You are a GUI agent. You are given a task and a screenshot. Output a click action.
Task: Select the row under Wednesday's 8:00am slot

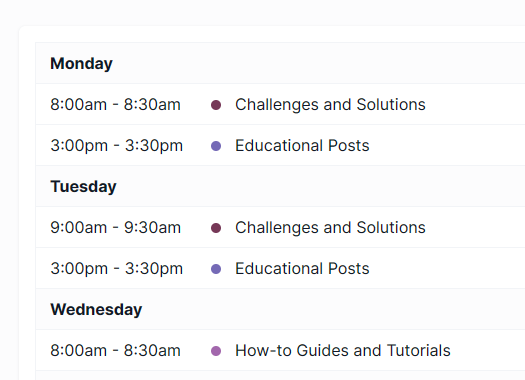(x=280, y=375)
